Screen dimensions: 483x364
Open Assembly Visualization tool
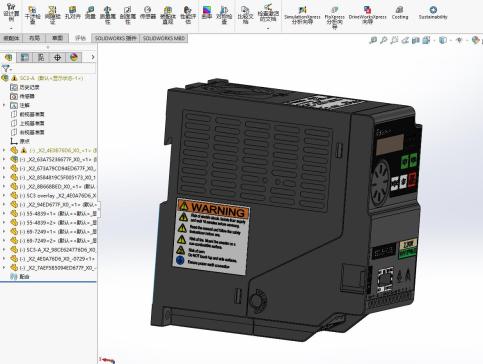168,15
